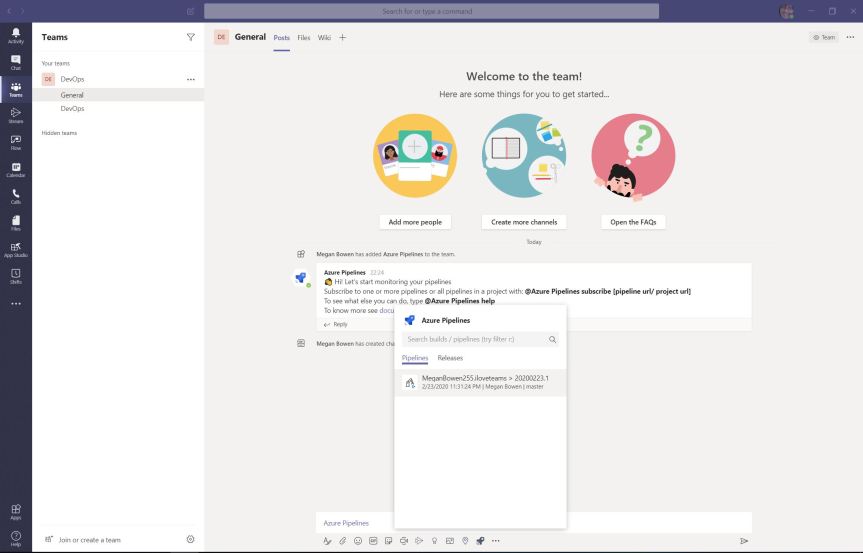Click the Add more people button
Viewport: 863px width, 553px height.
[x=415, y=222]
